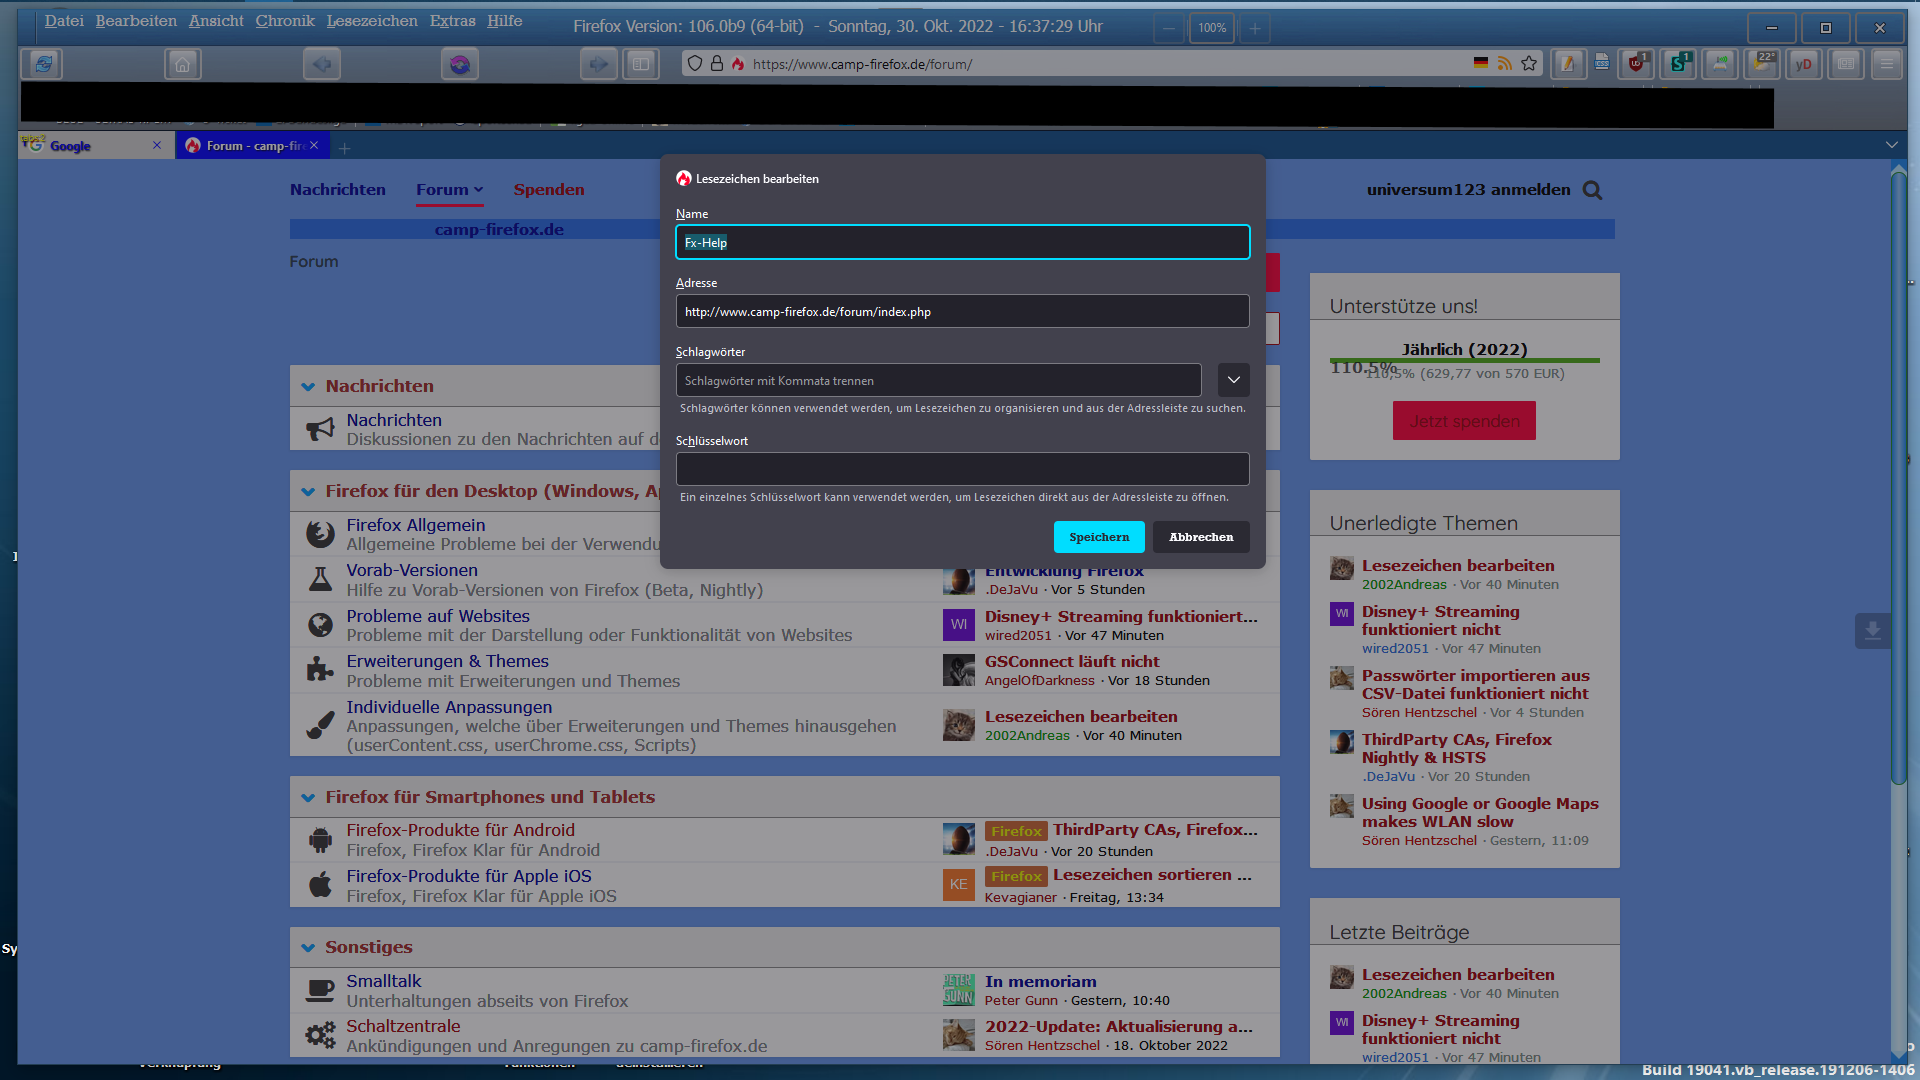
Task: Collapse Firefox für Smartphones und Tablets section
Action: (x=308, y=797)
